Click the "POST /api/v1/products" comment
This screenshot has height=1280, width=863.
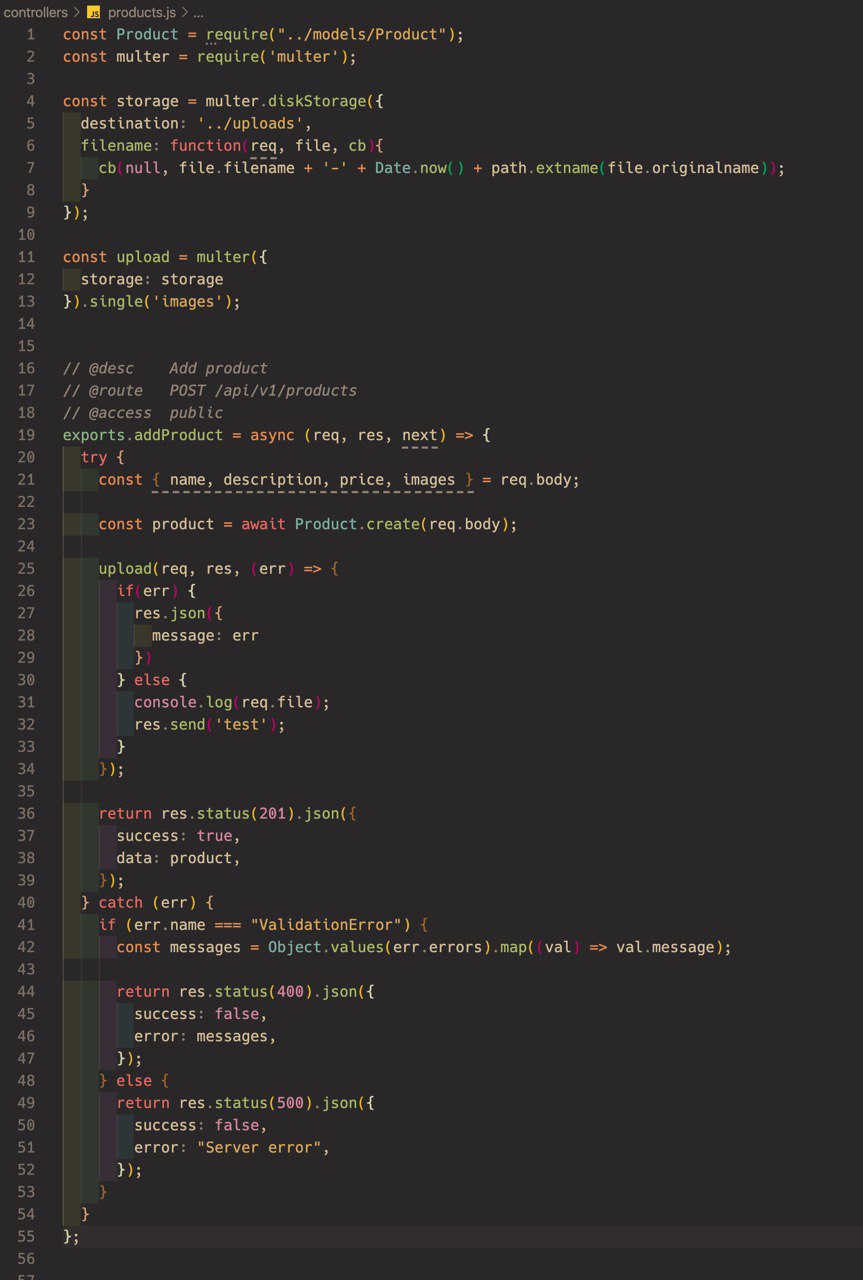click(263, 390)
